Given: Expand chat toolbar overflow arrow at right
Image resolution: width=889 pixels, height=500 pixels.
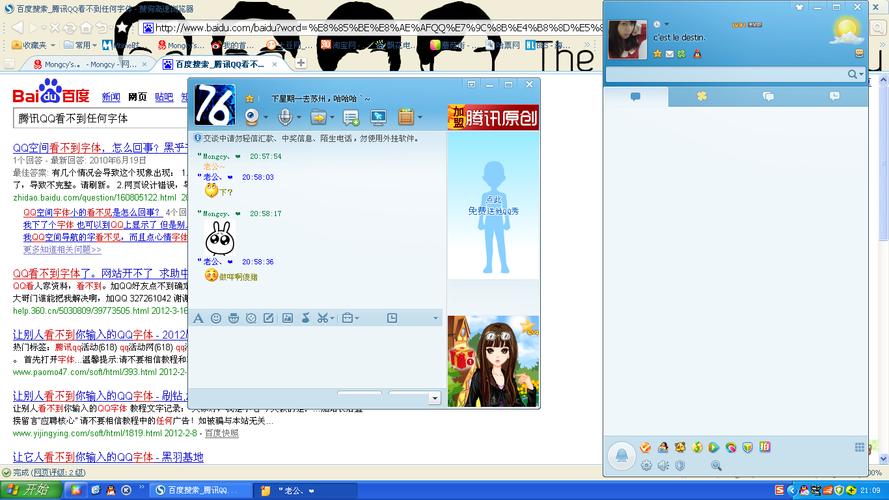Looking at the screenshot, I should 435,319.
